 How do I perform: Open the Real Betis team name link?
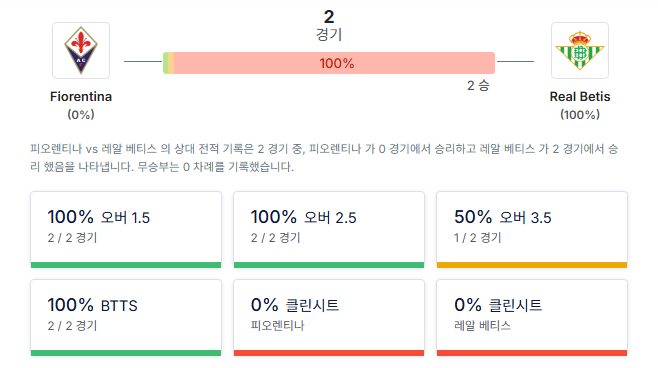tap(580, 97)
